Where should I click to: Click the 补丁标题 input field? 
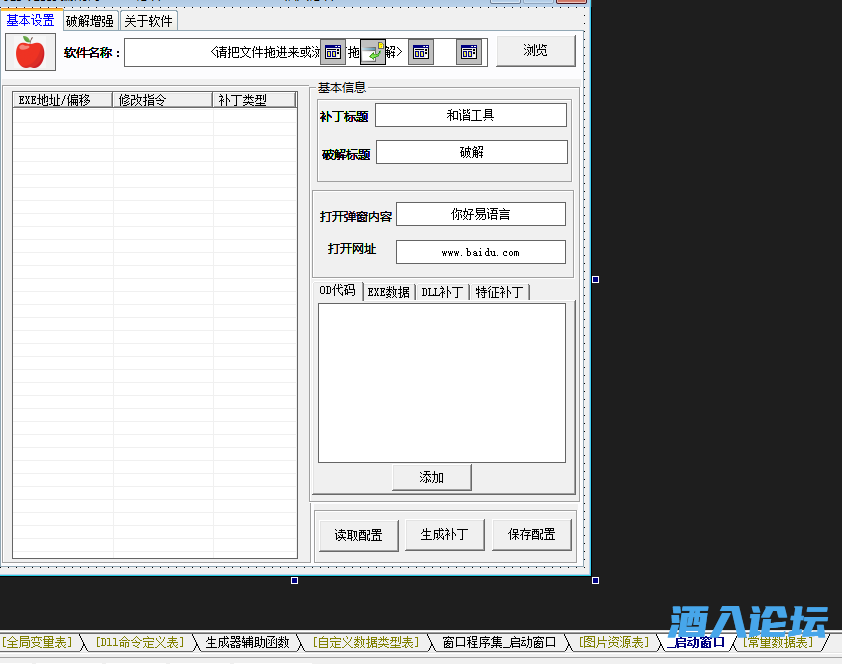(470, 115)
